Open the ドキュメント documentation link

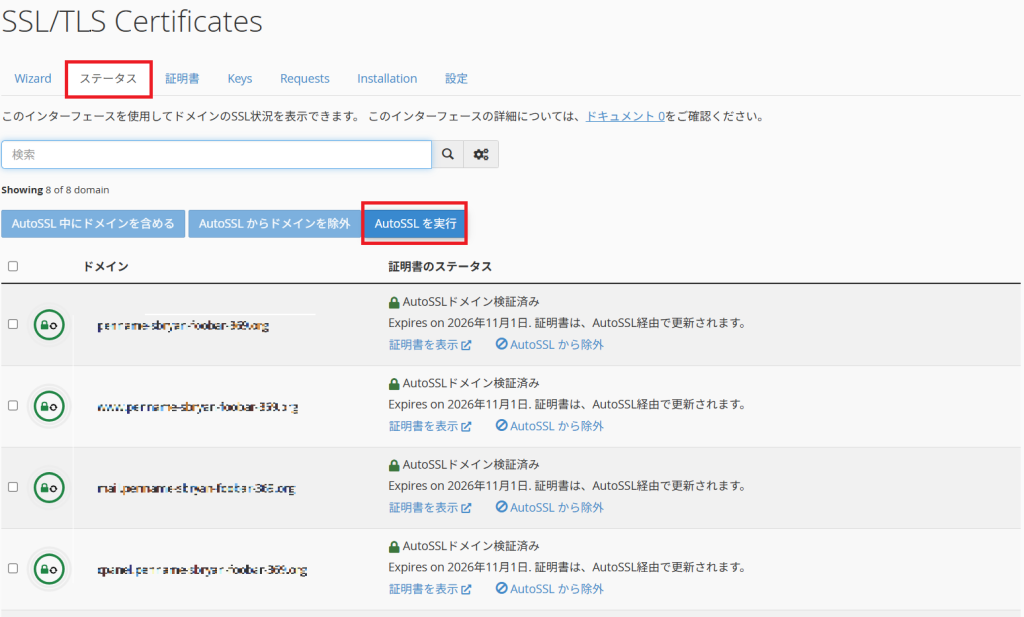coord(625,116)
